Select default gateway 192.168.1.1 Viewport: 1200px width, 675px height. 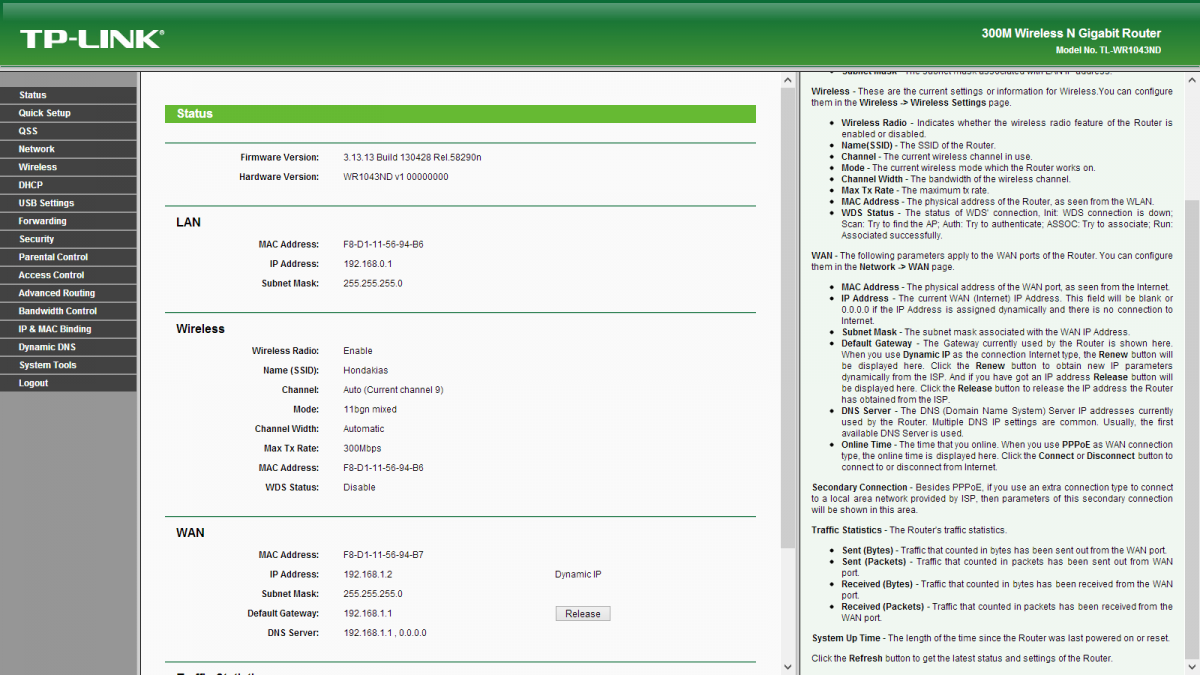tap(368, 614)
